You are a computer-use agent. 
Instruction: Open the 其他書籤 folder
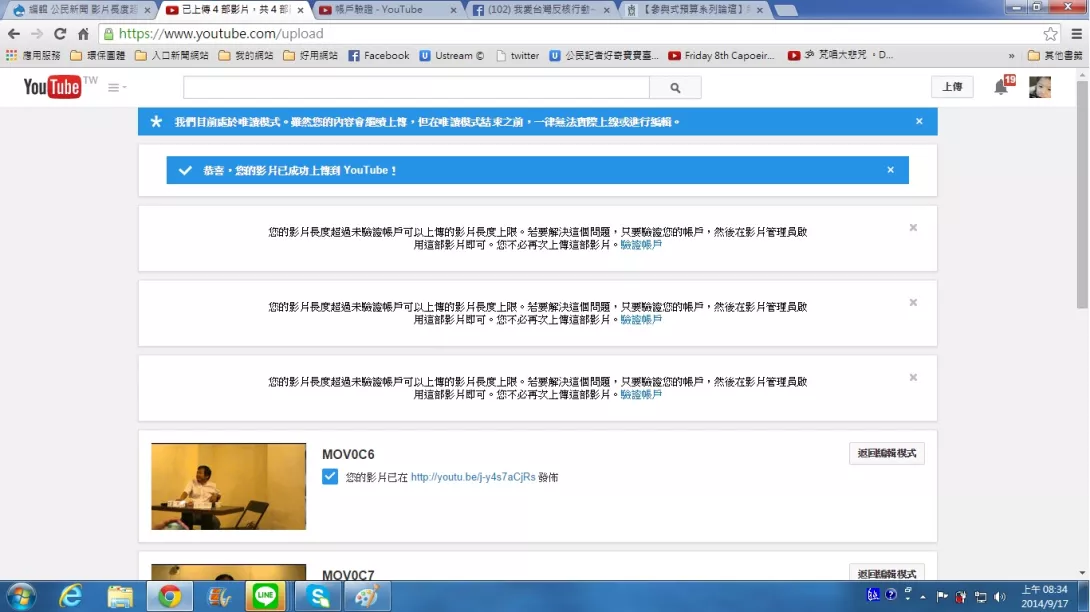(1055, 55)
